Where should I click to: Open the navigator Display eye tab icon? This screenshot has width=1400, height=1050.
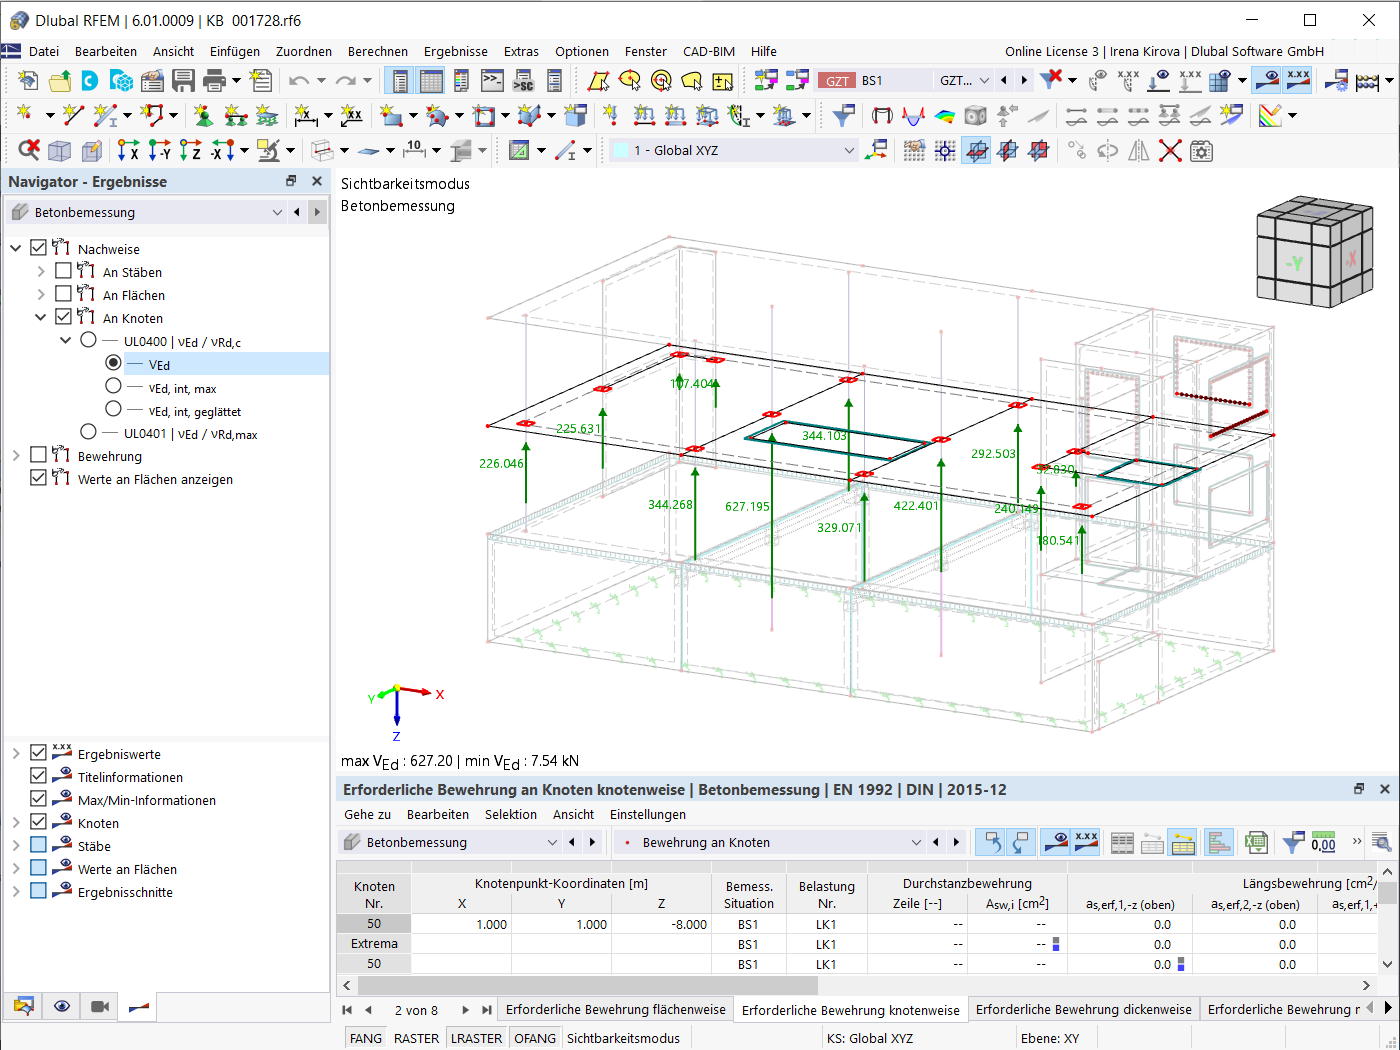[x=62, y=1006]
